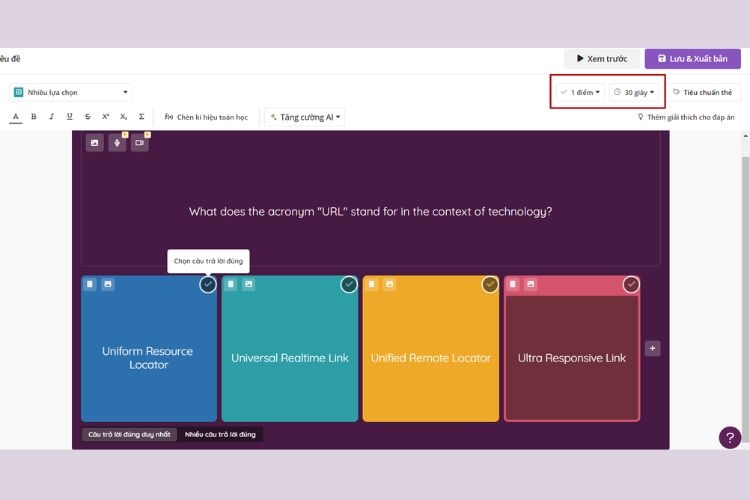
Task: Click Lưu & Xuất bản button
Action: 693,59
